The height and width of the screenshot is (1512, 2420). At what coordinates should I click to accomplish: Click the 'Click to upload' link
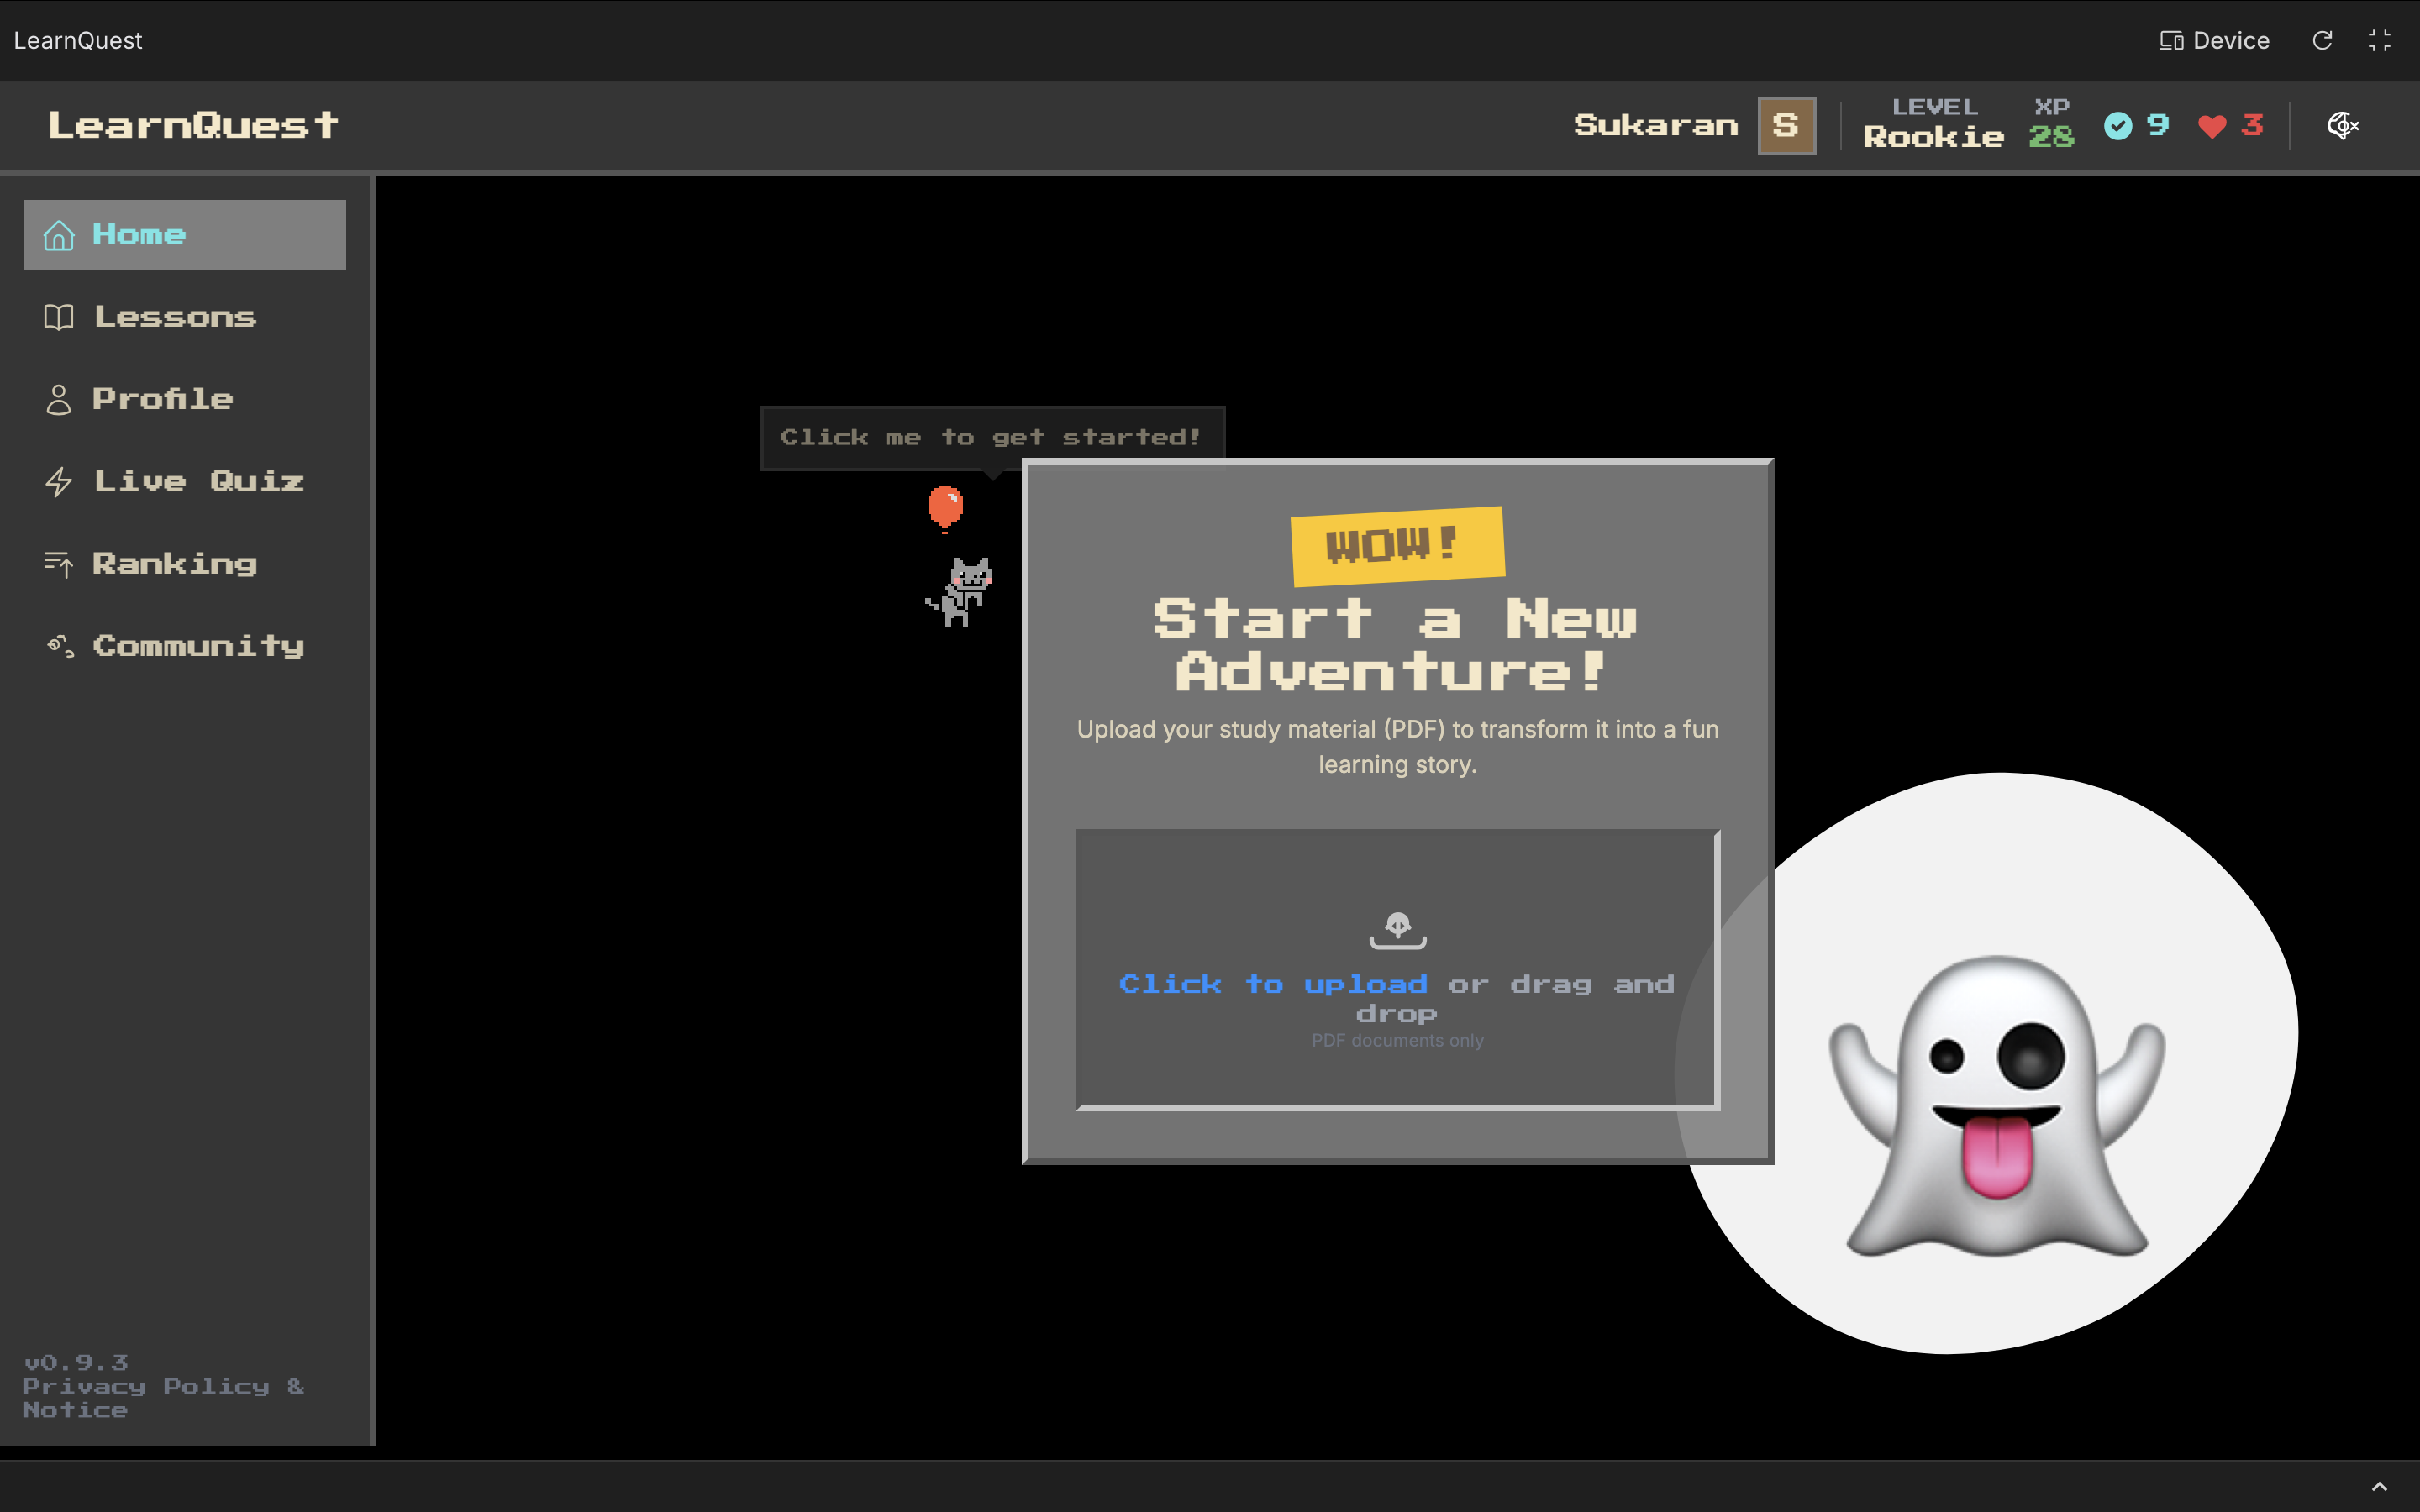coord(1273,984)
